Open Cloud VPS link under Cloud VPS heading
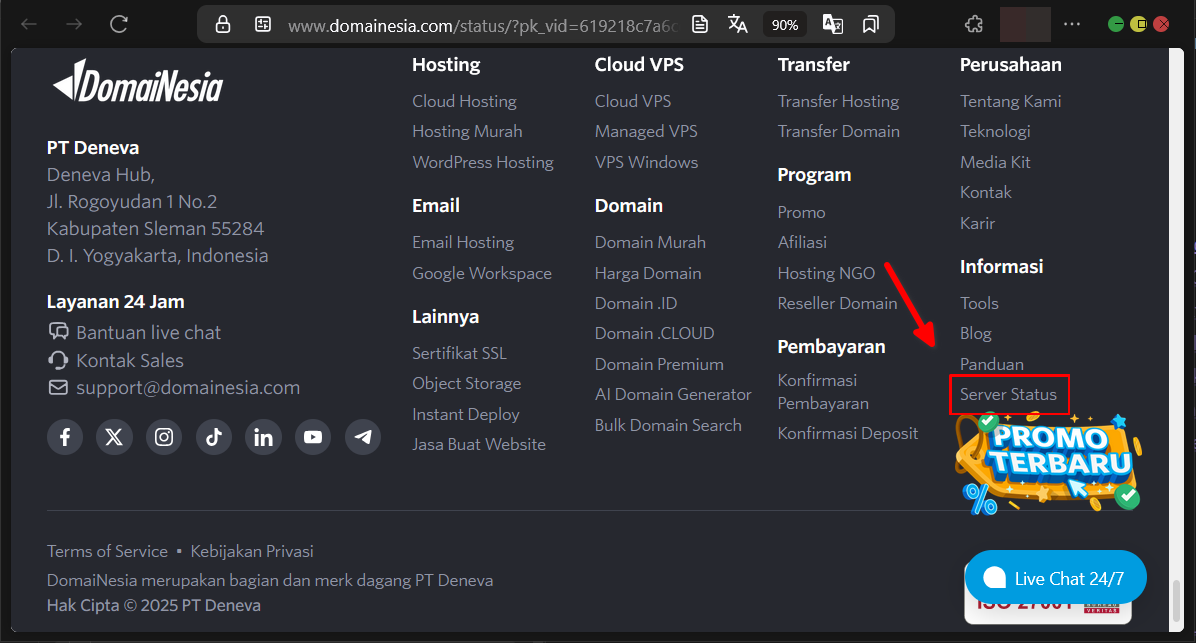 pos(633,101)
